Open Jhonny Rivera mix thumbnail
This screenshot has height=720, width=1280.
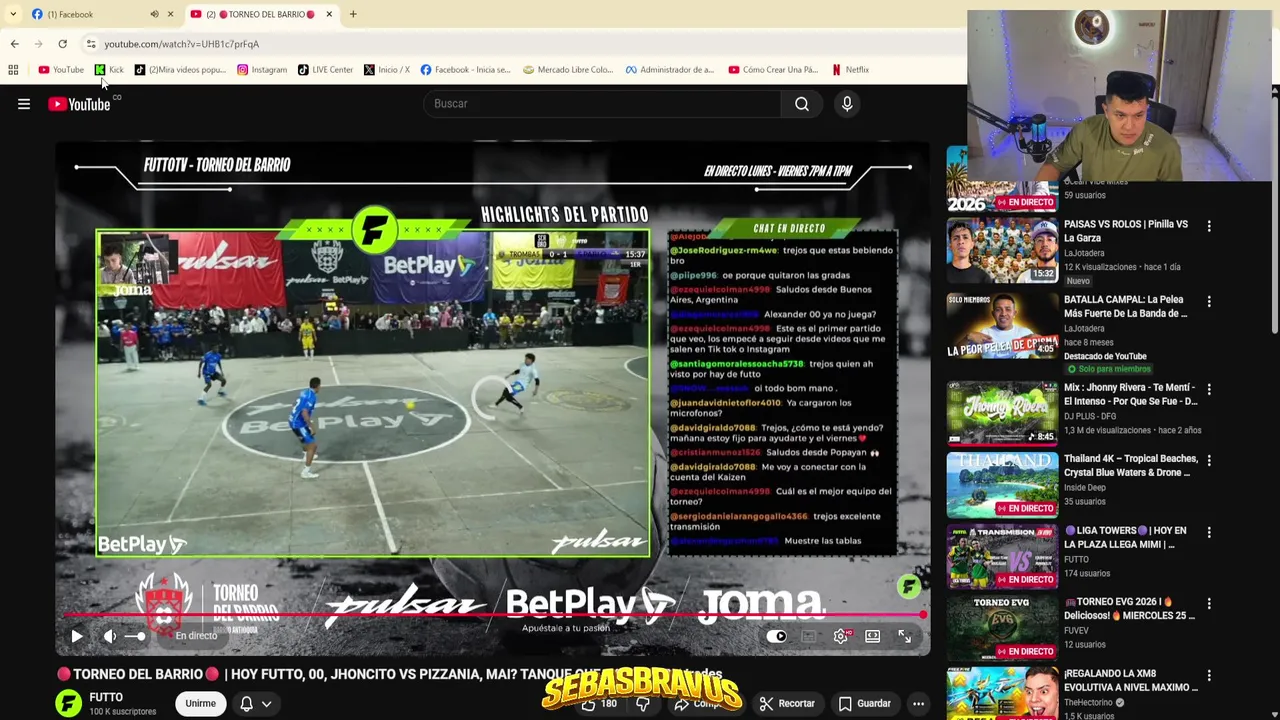pyautogui.click(x=1002, y=414)
